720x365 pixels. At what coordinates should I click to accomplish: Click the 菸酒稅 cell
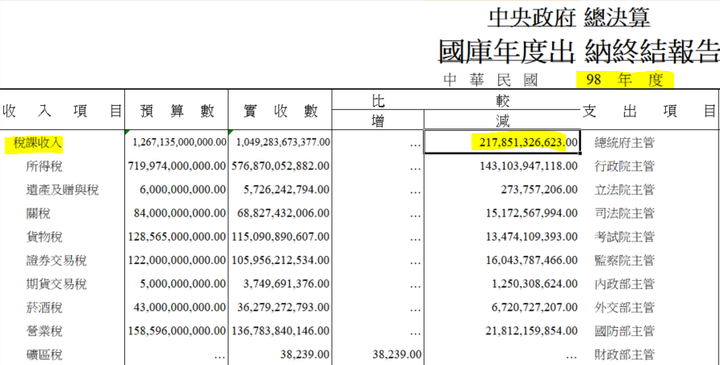44,308
